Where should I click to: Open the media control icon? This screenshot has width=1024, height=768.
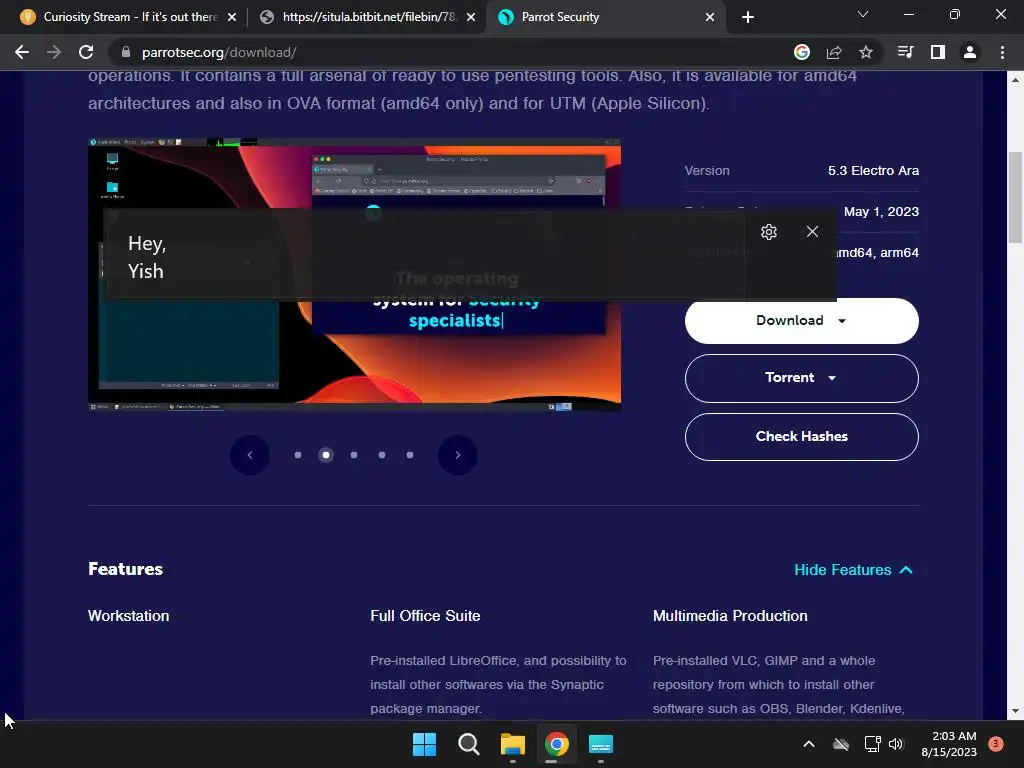[906, 52]
